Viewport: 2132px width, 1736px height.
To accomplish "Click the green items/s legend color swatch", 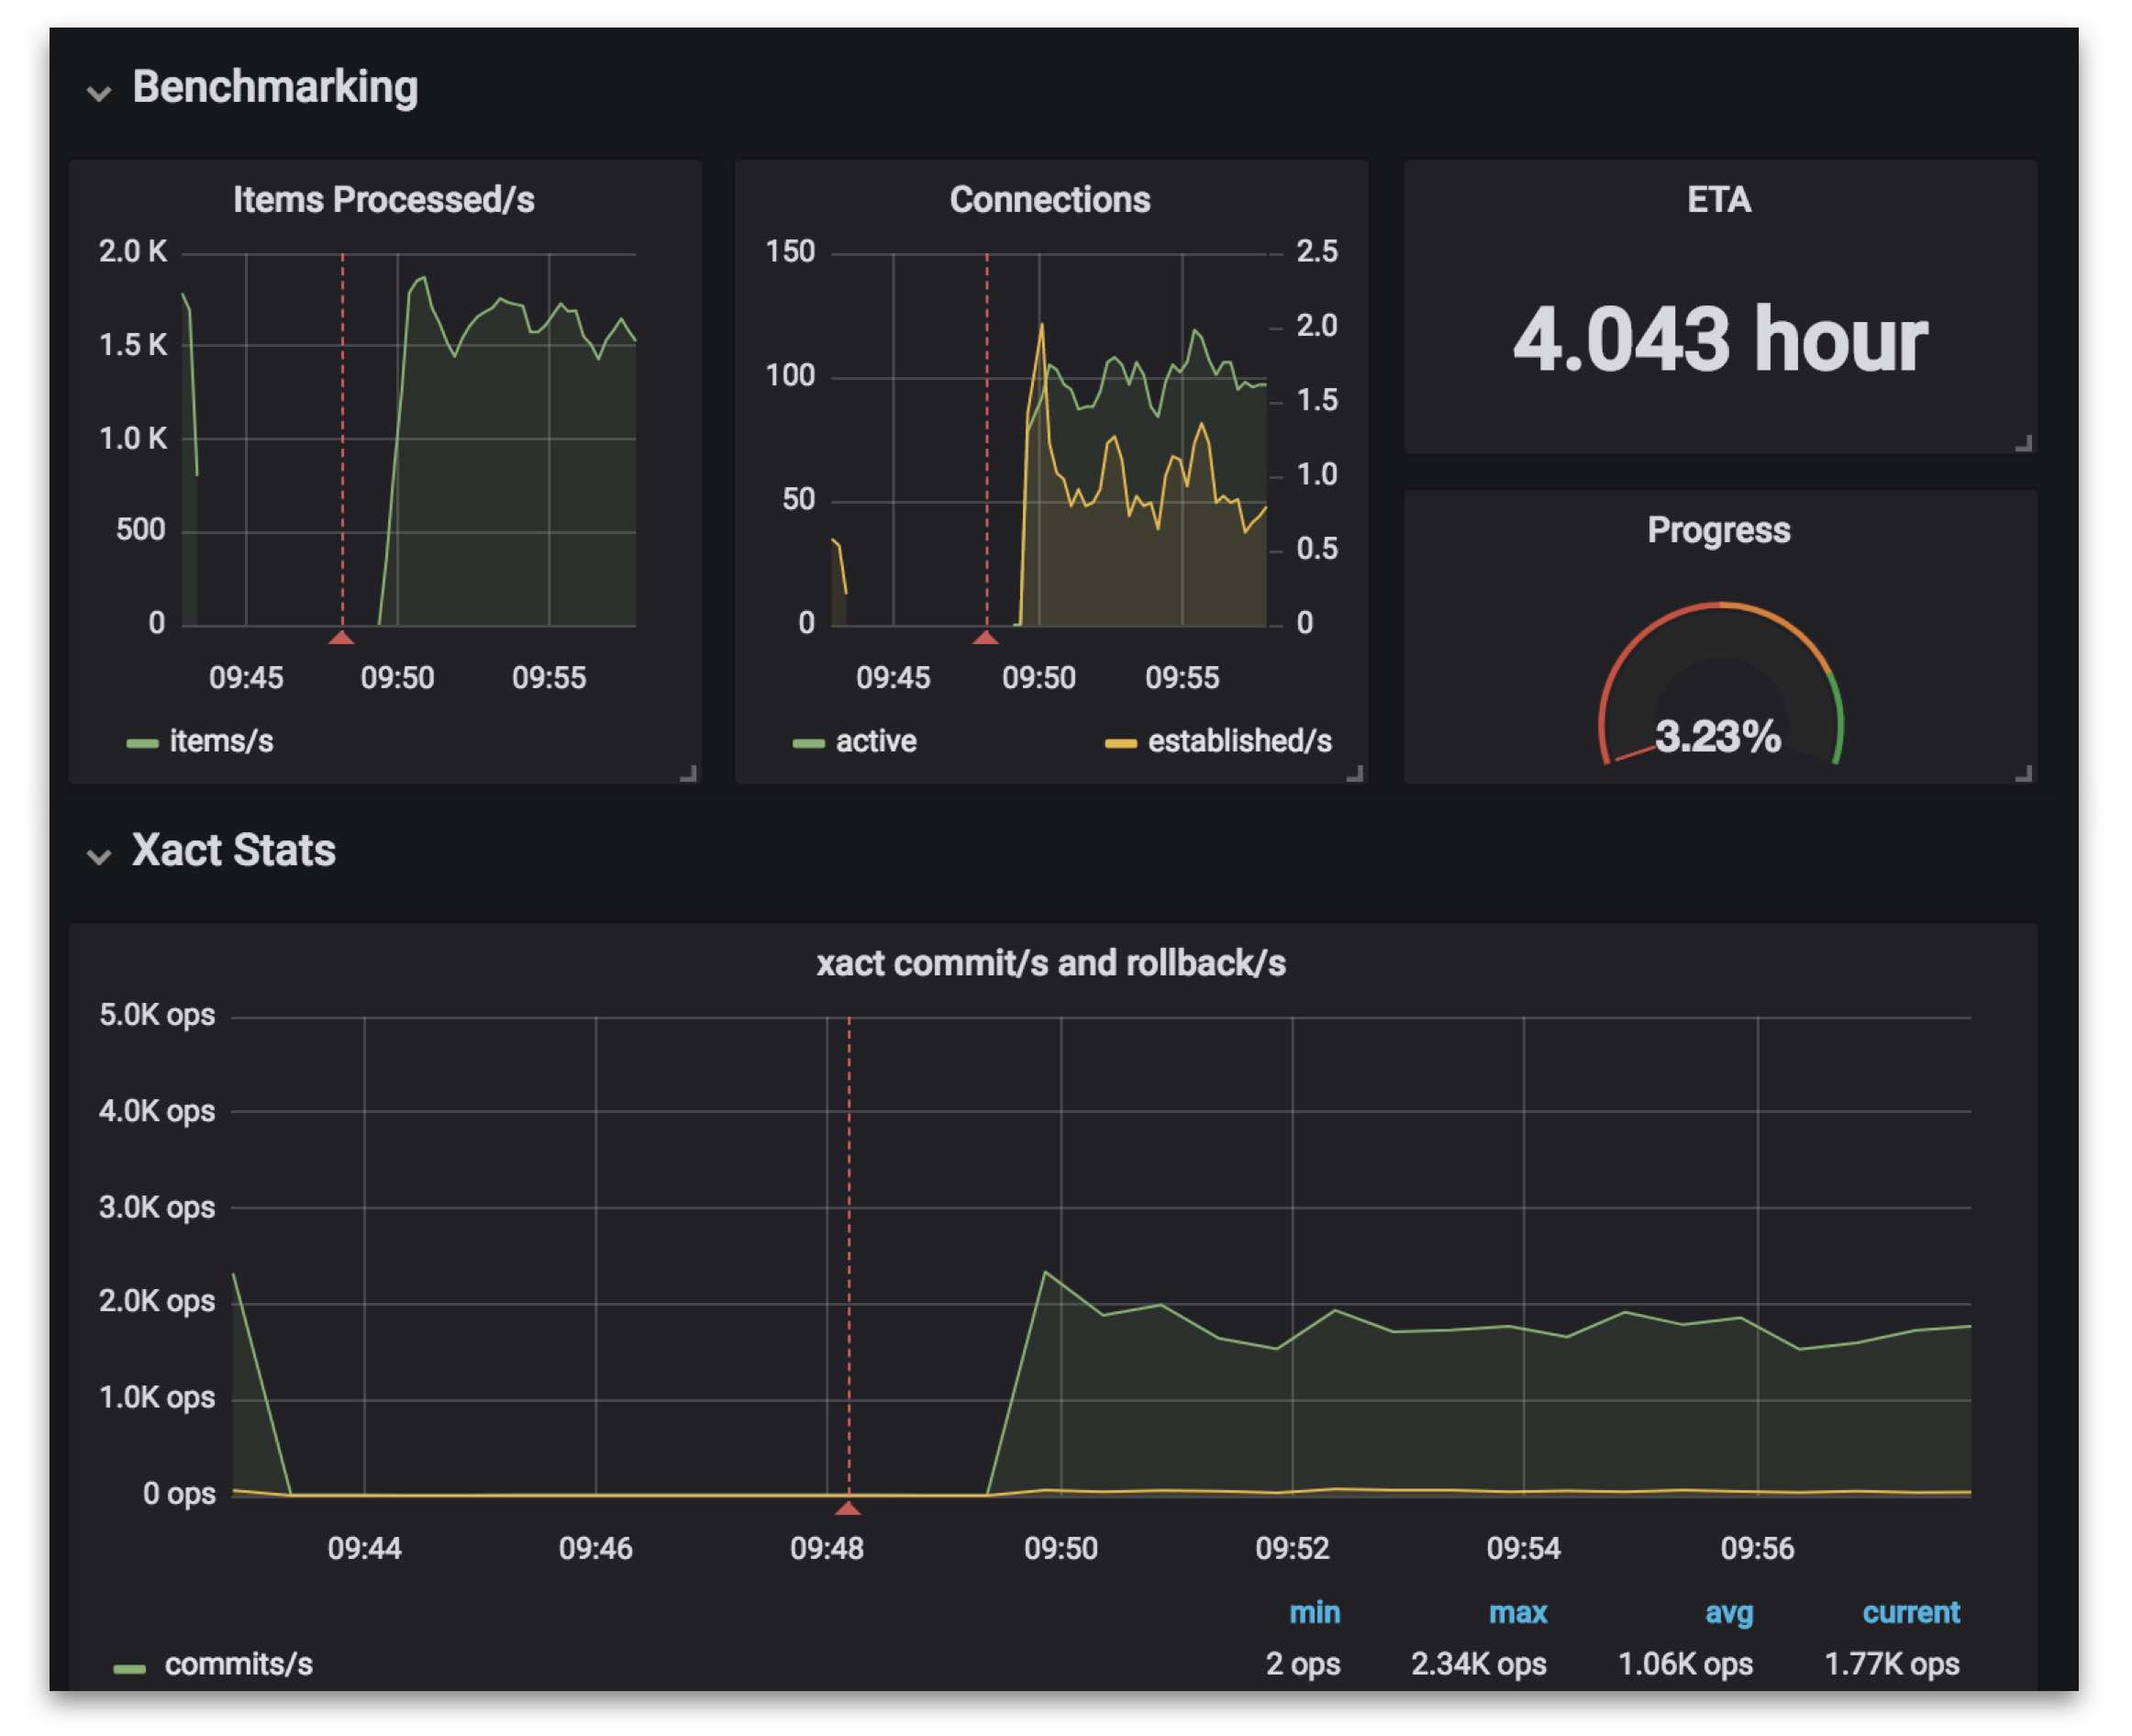I will [x=142, y=743].
